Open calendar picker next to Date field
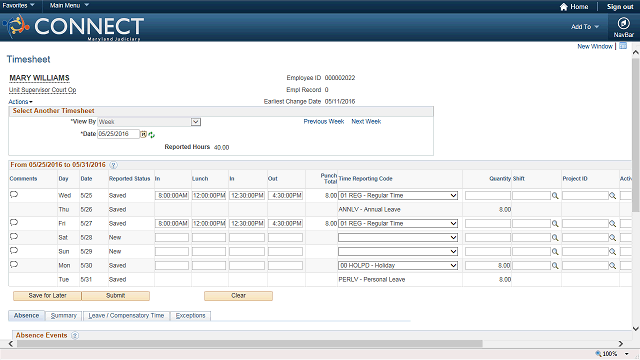Viewport: 640px width, 360px height. click(144, 134)
